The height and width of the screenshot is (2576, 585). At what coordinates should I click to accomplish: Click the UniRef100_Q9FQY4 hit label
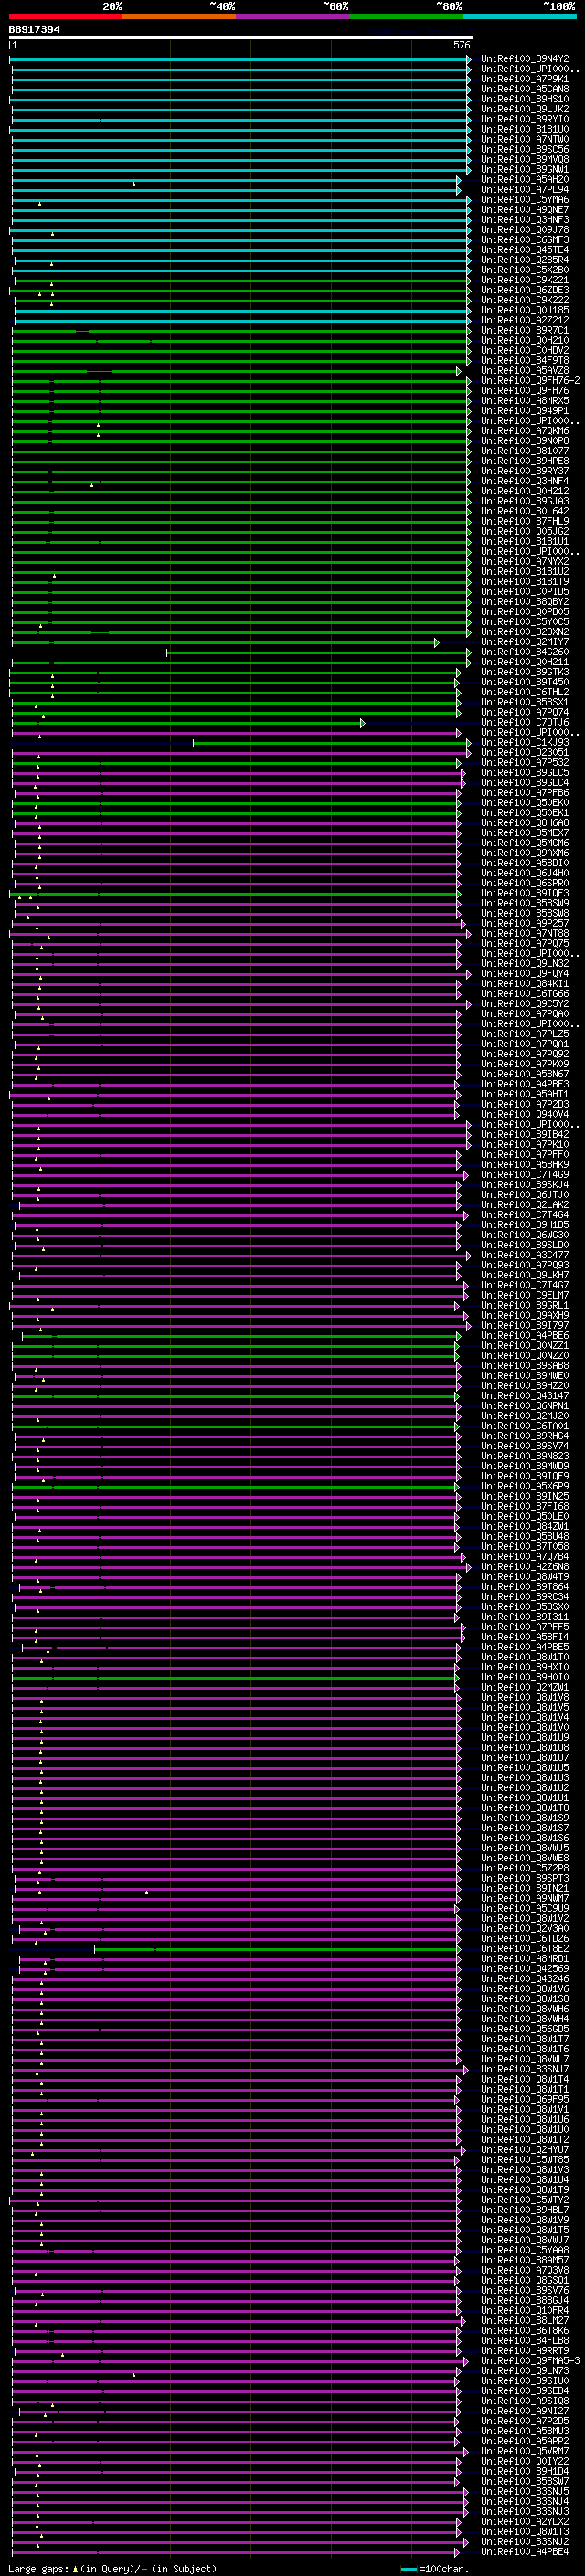[525, 974]
